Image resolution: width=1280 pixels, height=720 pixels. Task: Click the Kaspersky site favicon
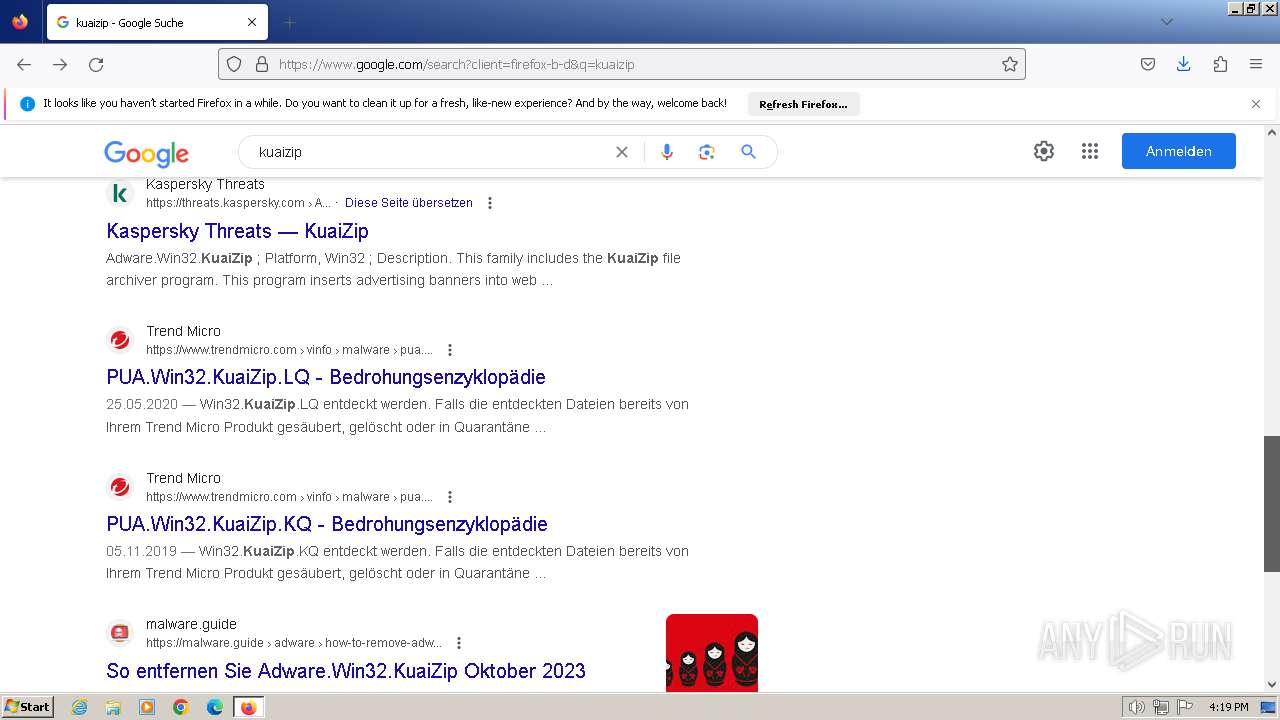[120, 193]
